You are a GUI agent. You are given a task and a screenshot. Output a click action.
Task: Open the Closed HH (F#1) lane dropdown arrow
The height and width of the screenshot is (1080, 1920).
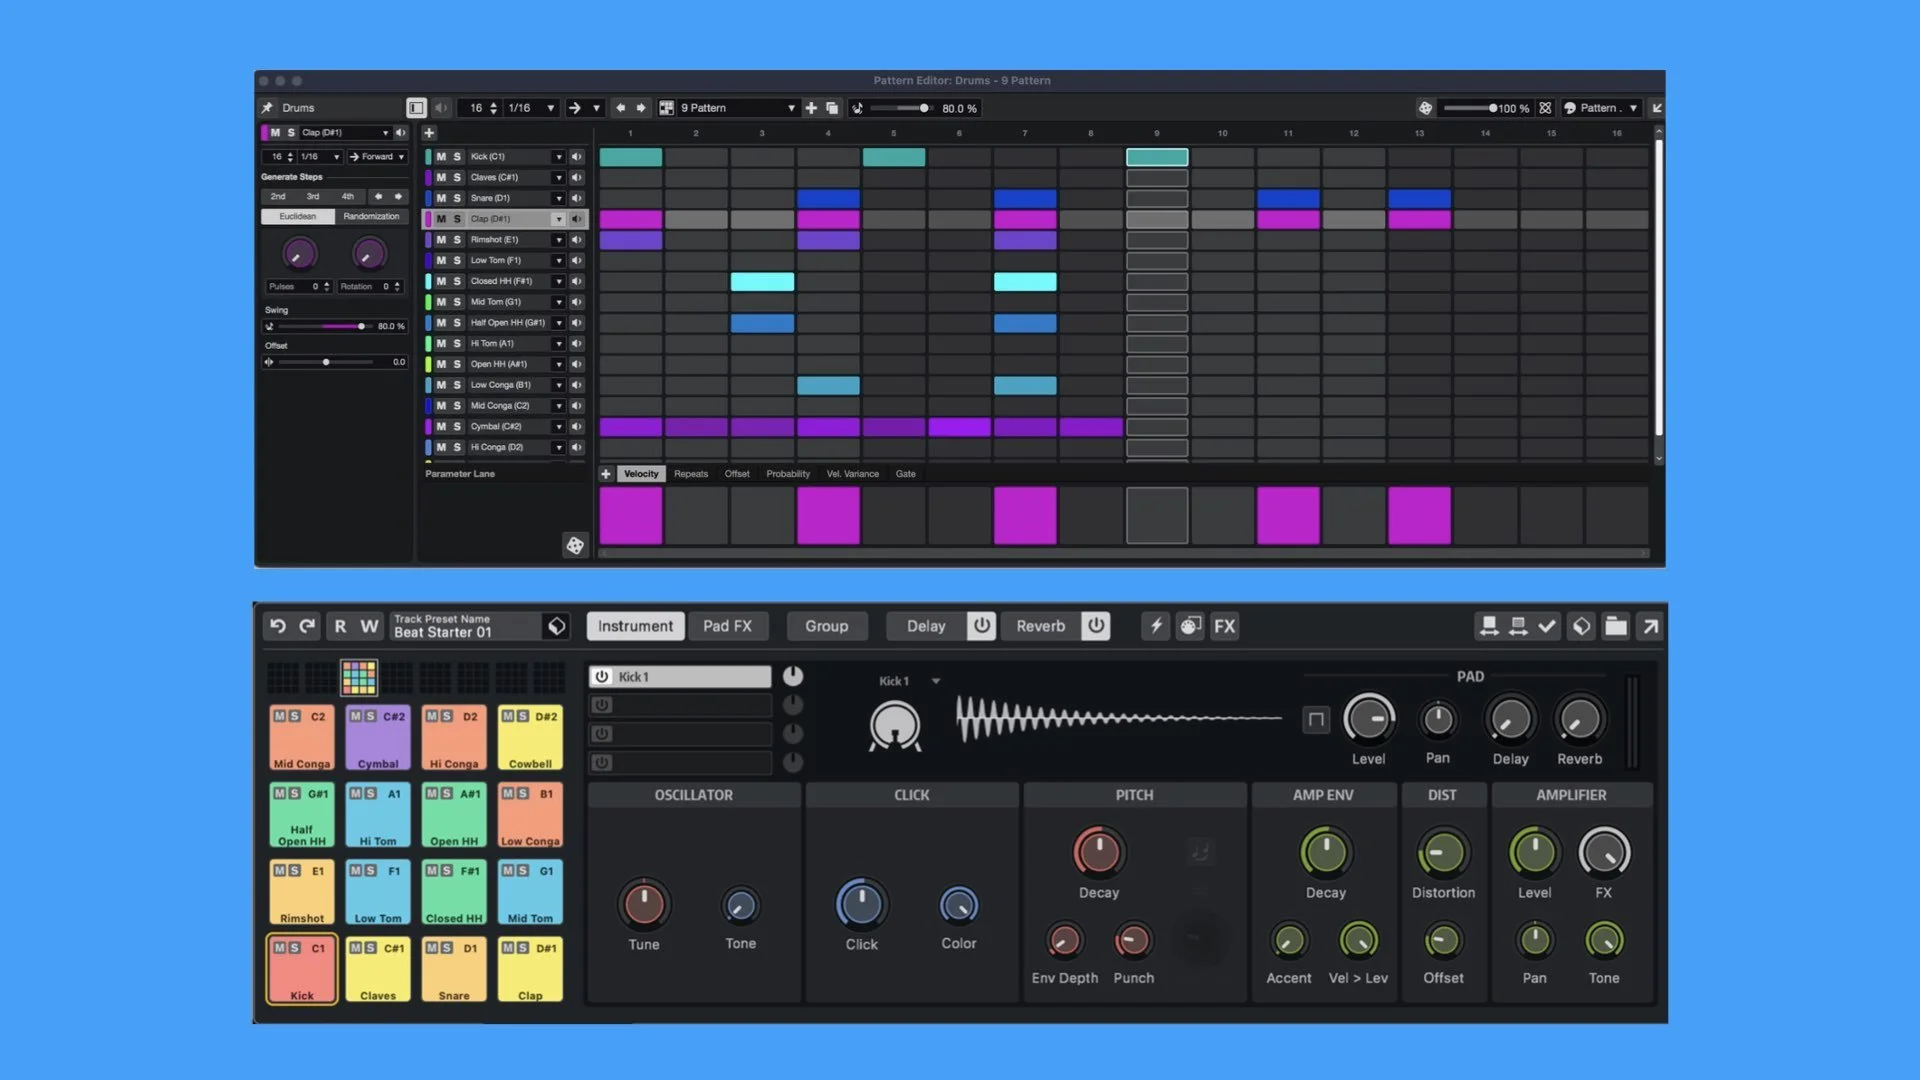[558, 282]
